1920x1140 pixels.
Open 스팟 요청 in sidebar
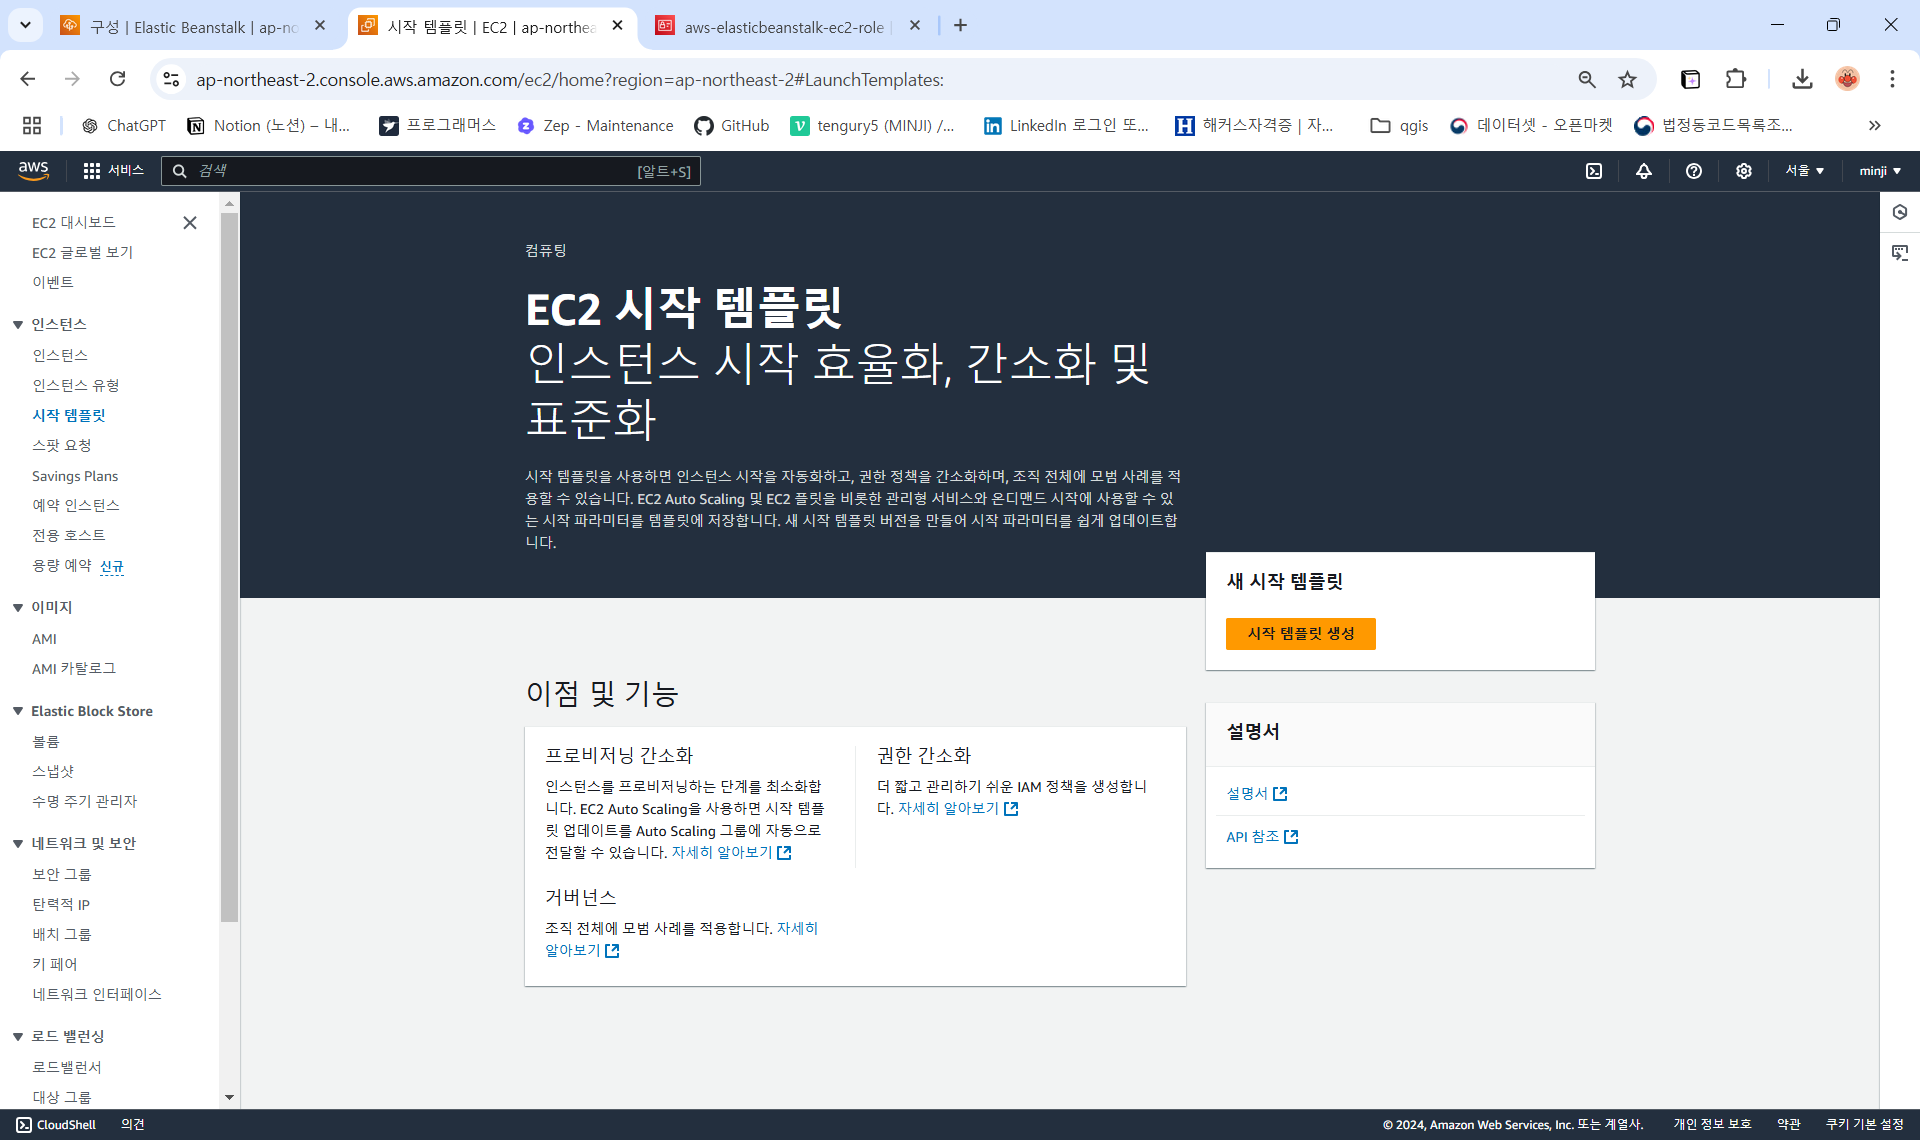click(61, 445)
